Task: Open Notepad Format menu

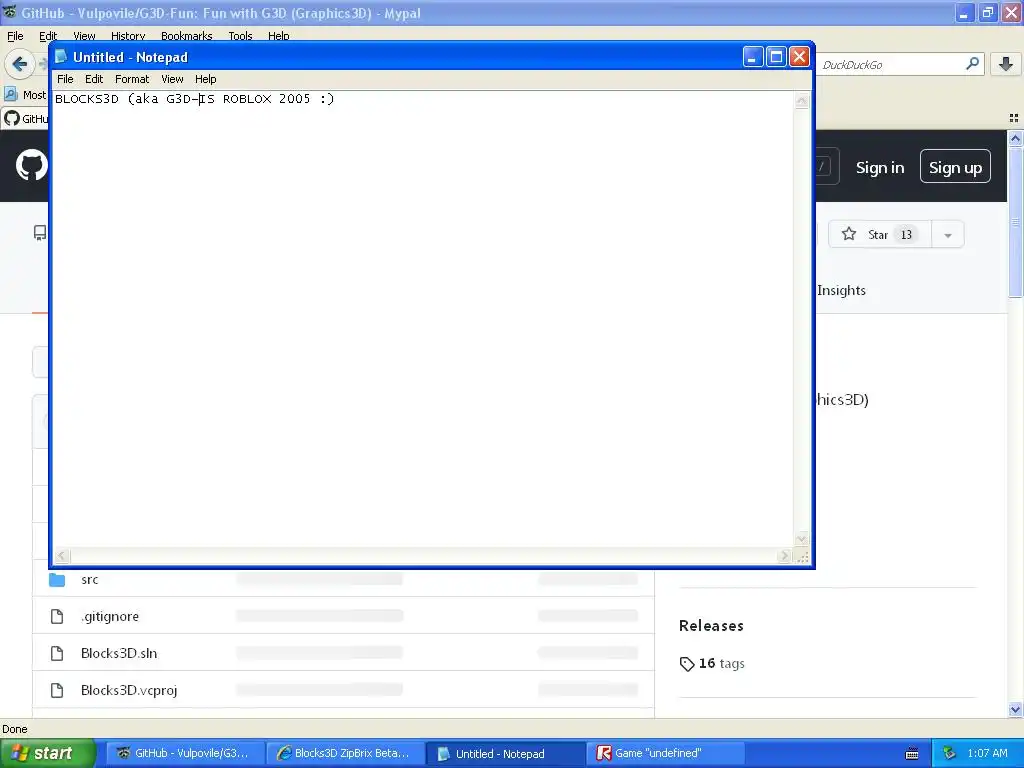Action: click(132, 79)
